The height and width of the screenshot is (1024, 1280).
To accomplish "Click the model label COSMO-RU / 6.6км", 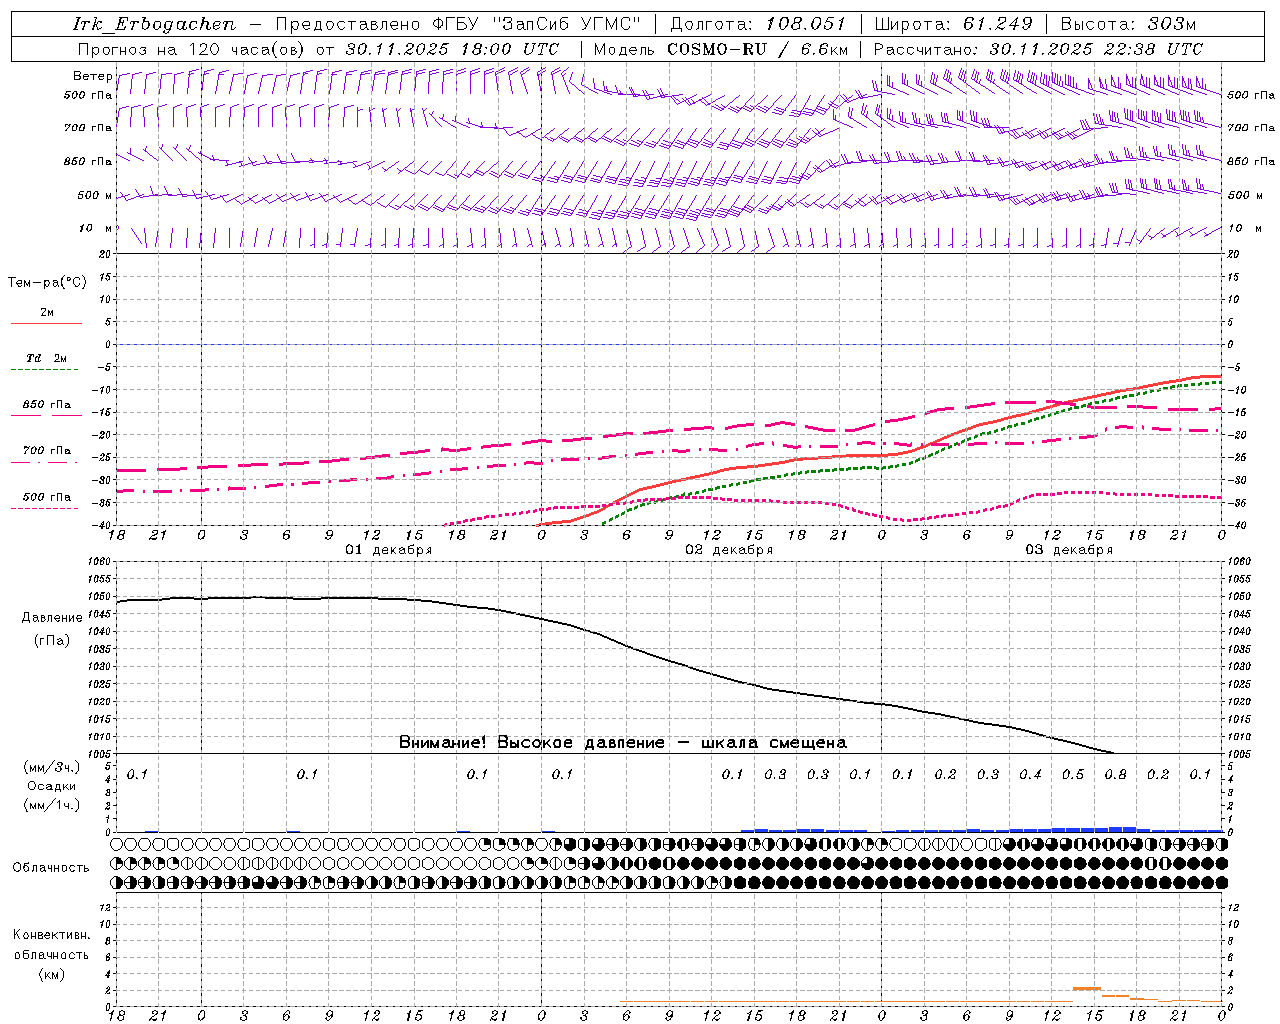I will click(757, 49).
